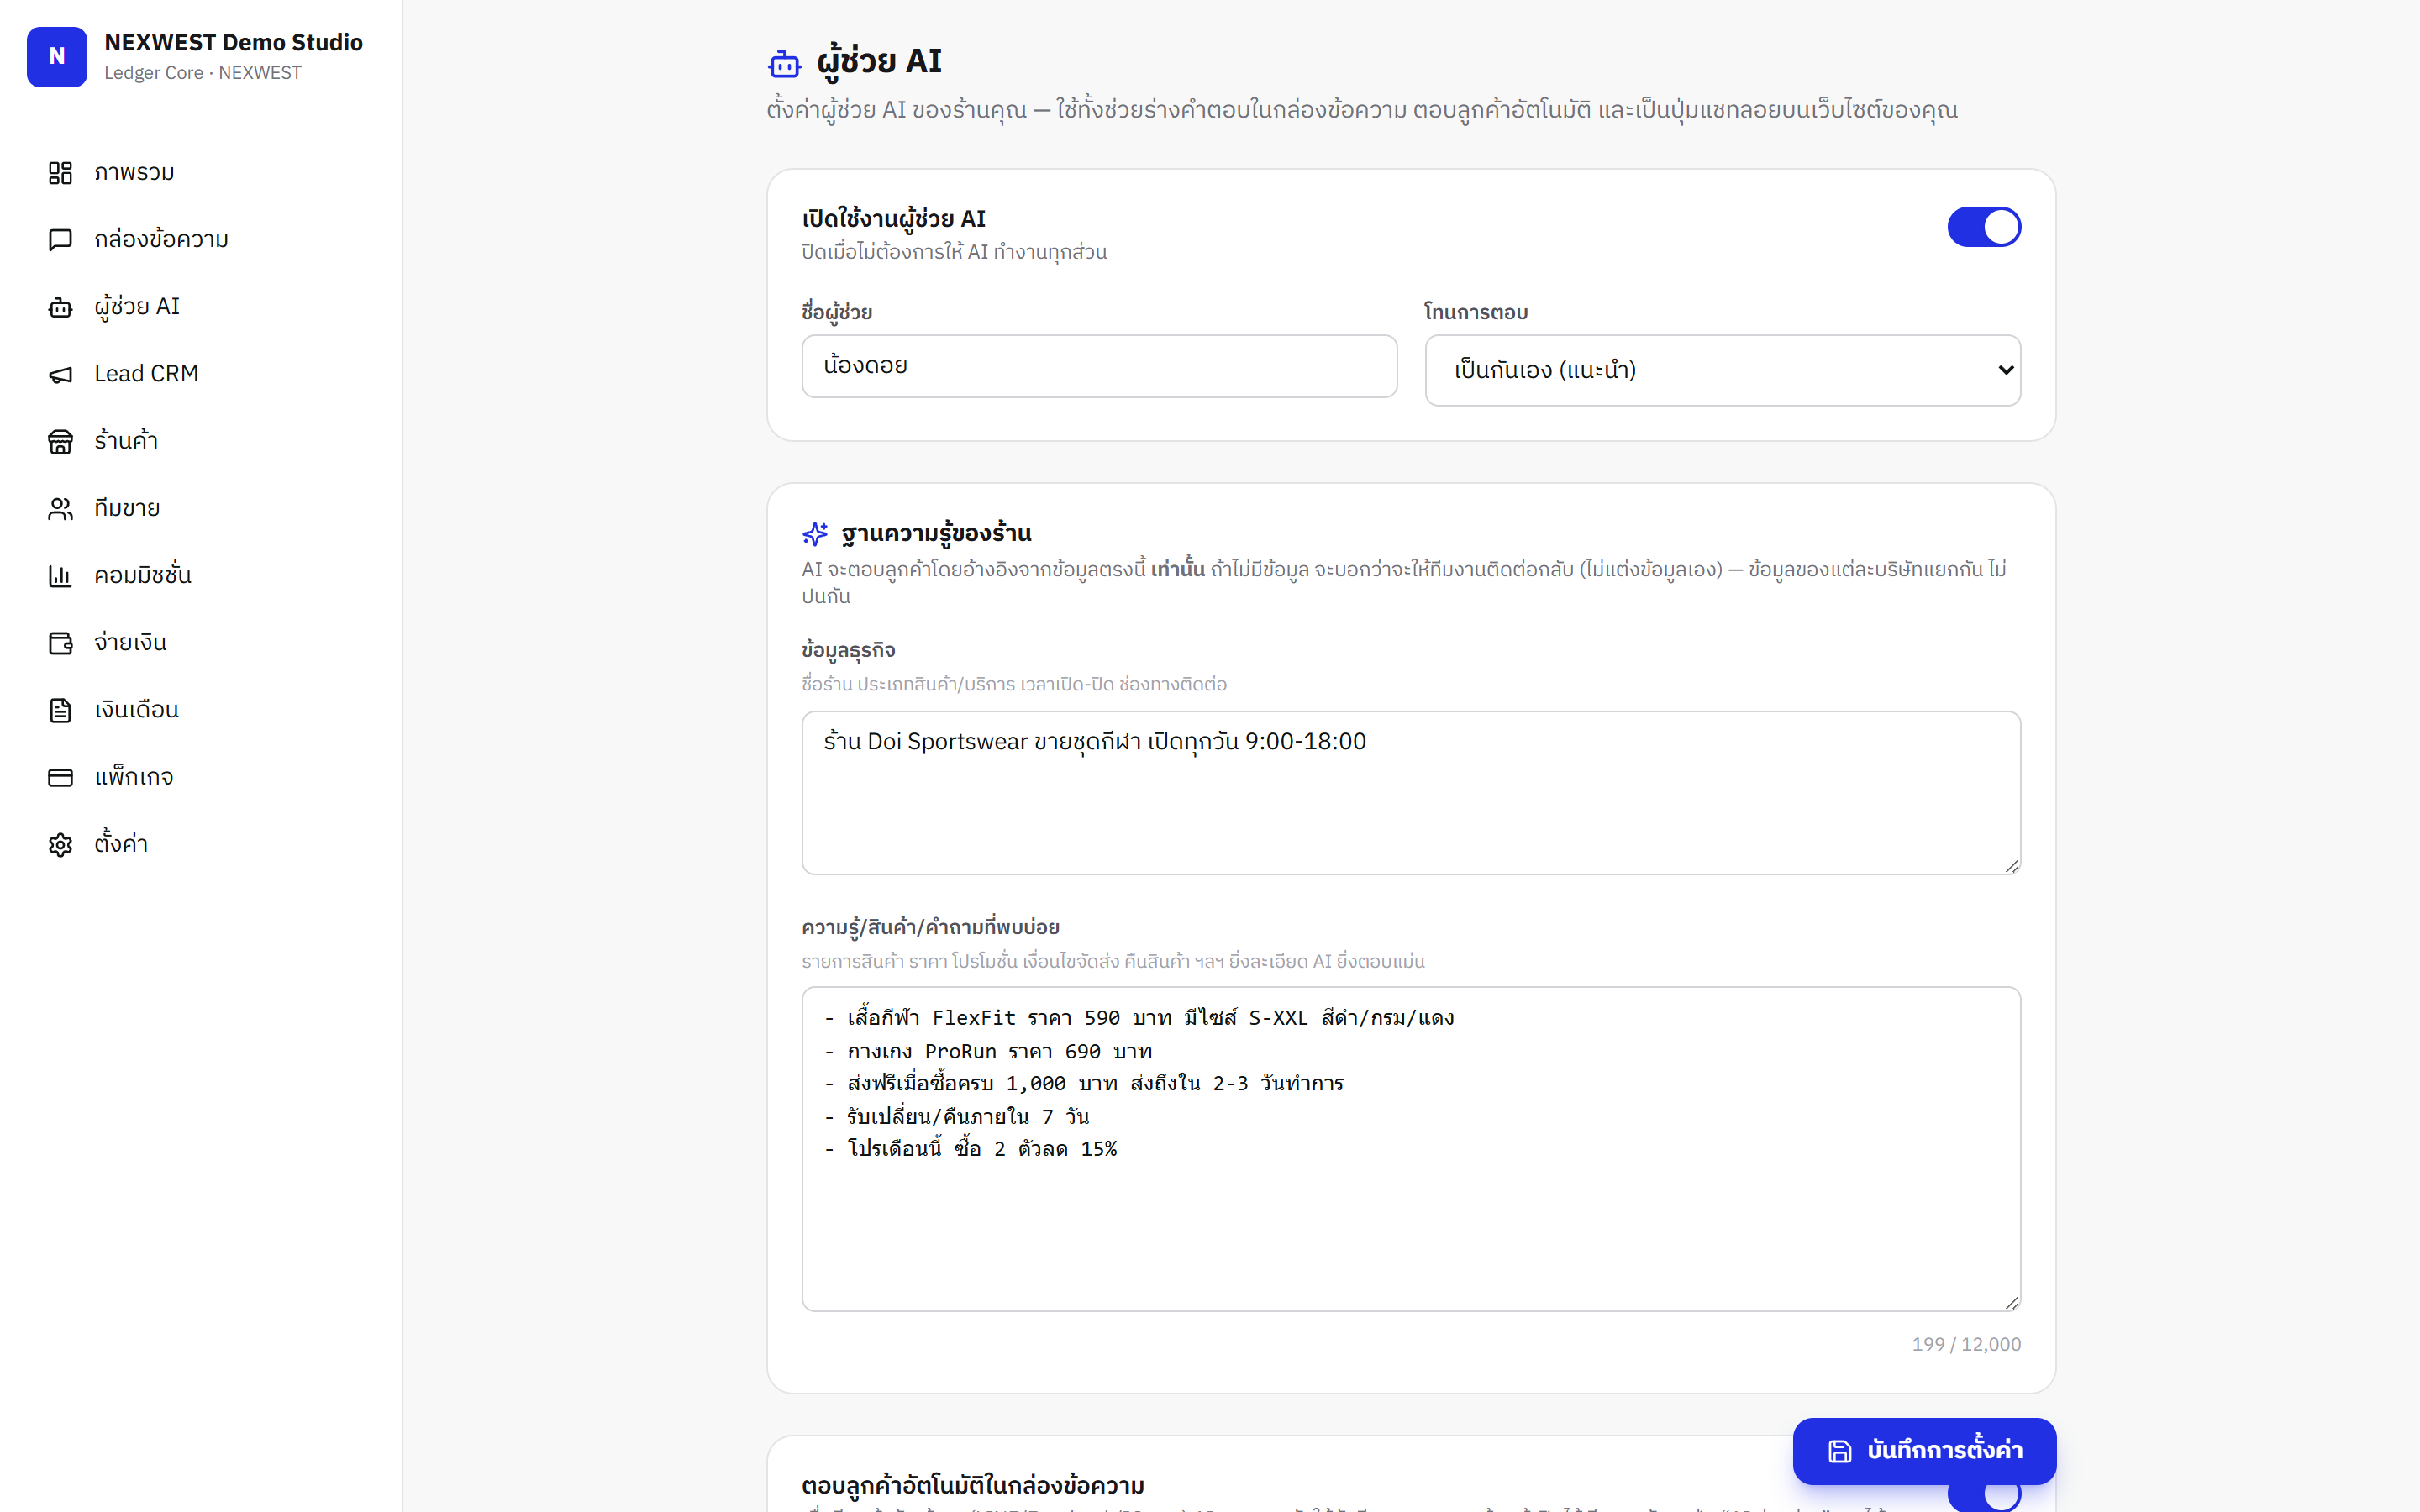Click knowledge textarea resize handle
The width and height of the screenshot is (2420, 1512).
coord(2011,1302)
